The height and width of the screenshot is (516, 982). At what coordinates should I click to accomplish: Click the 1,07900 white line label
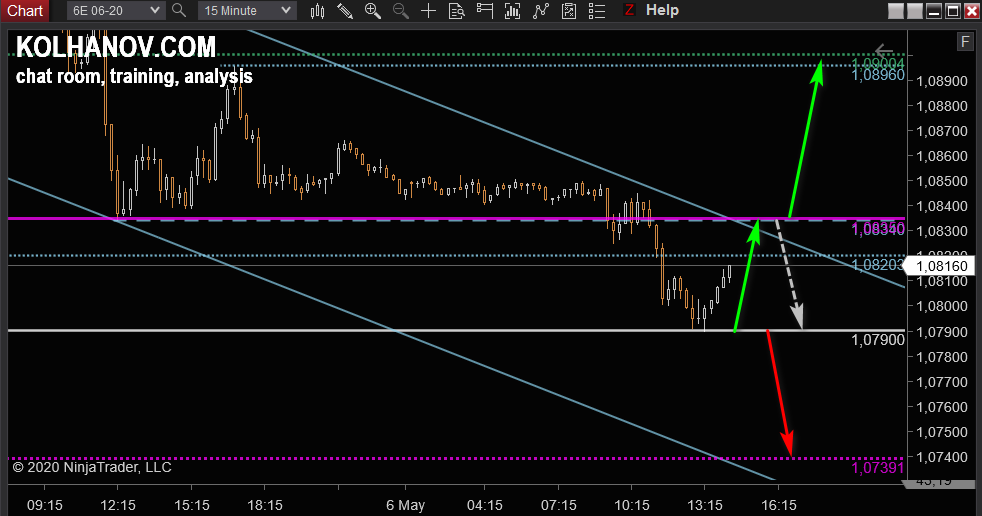tap(877, 340)
